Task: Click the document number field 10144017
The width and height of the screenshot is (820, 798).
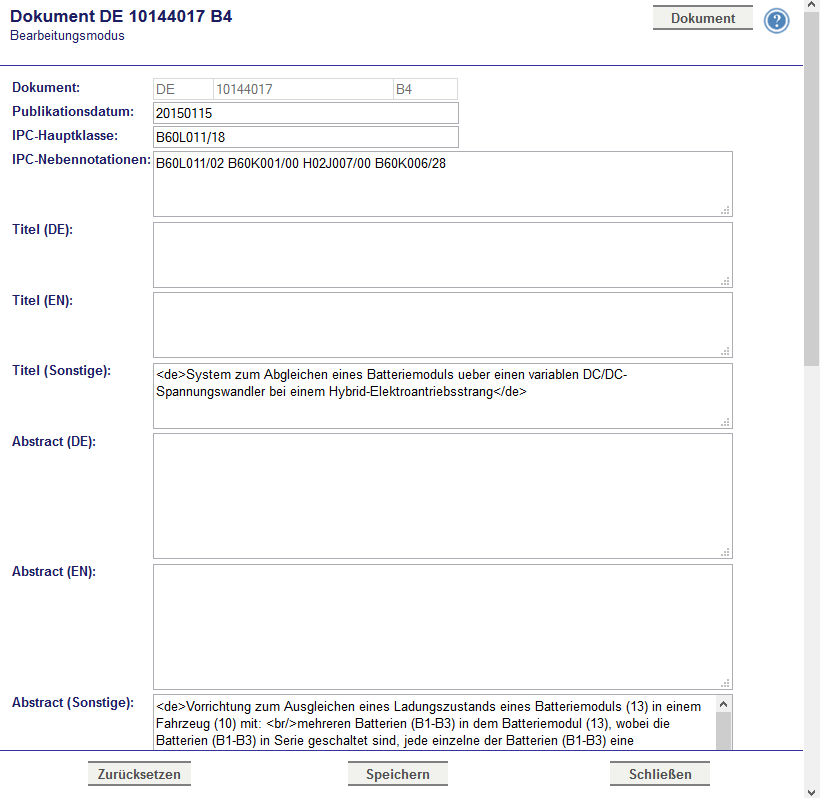Action: [303, 89]
